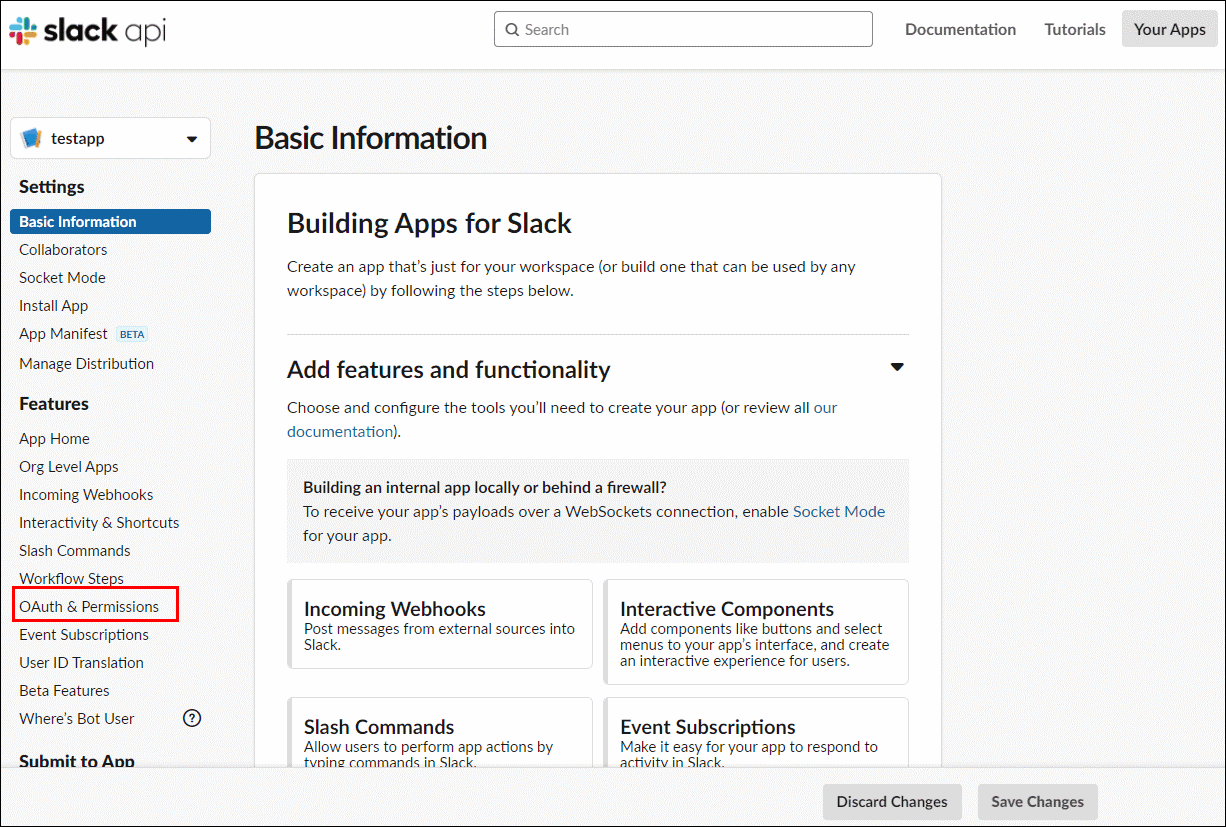Collapse the Add features and functionality section

(x=897, y=367)
